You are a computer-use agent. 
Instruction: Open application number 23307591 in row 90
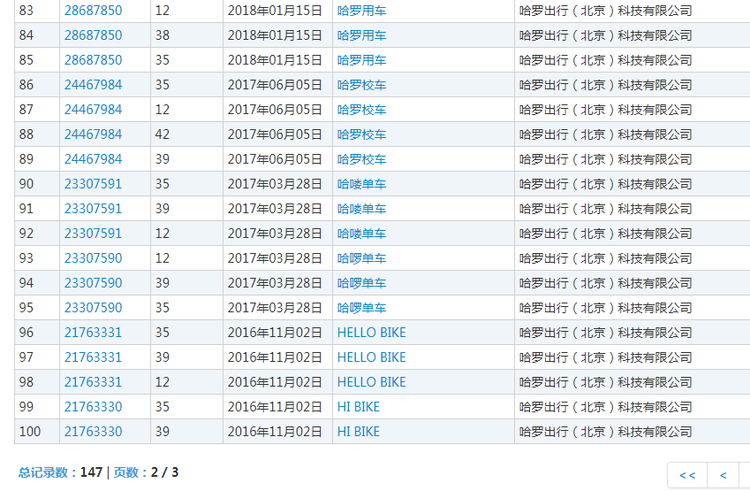tap(93, 184)
